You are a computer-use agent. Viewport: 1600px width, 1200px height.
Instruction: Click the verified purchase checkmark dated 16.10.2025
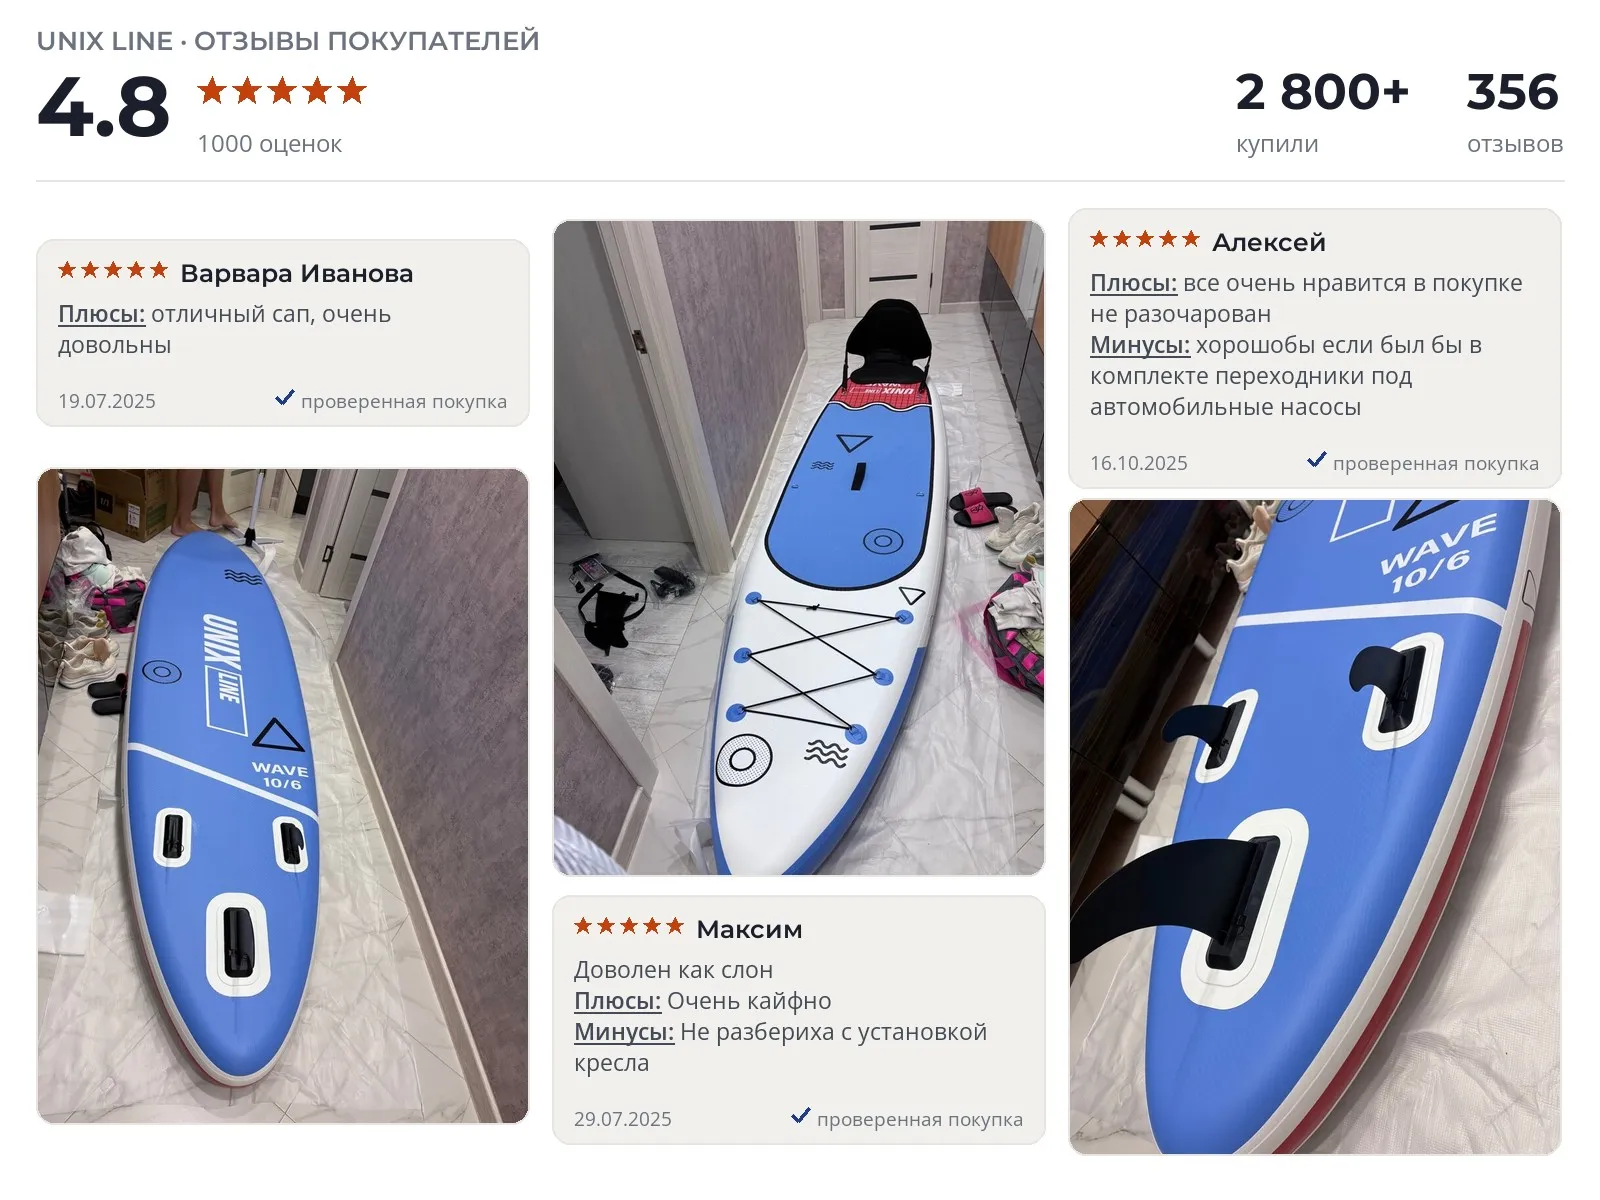point(1317,460)
